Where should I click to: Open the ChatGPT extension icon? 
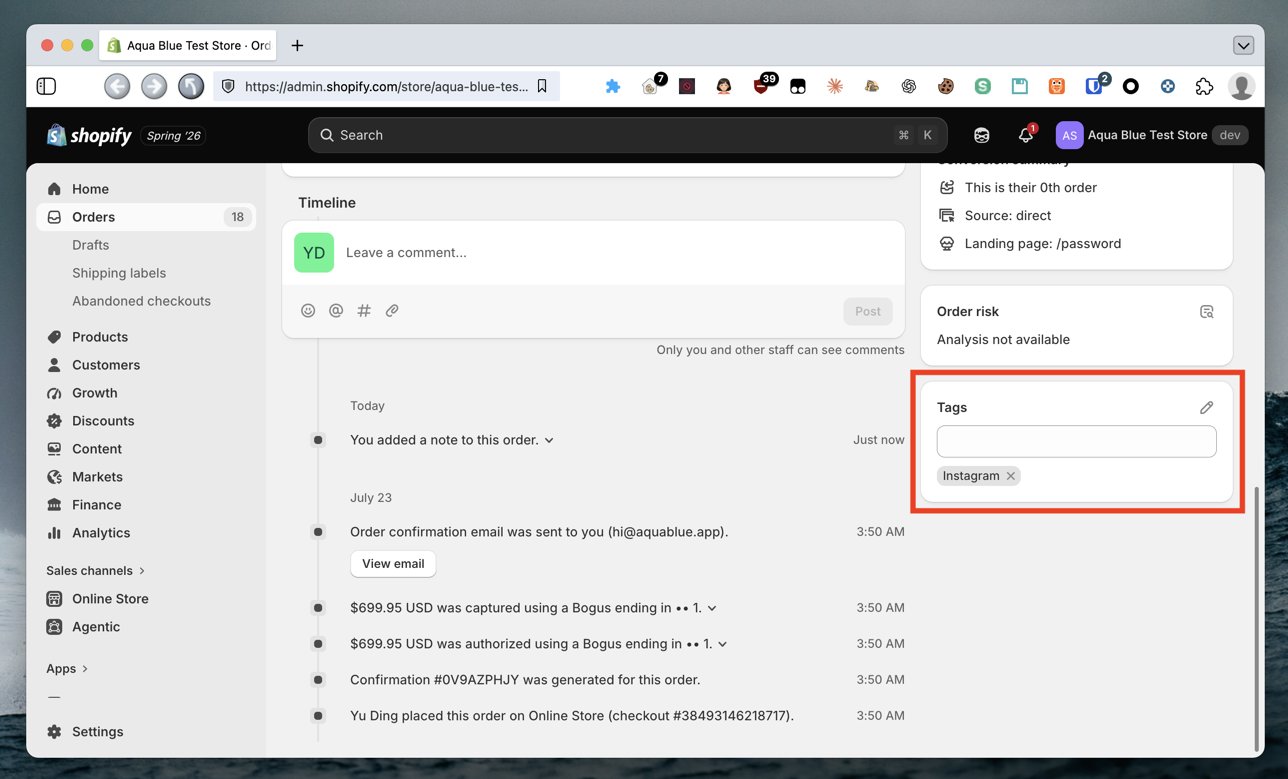pos(909,87)
